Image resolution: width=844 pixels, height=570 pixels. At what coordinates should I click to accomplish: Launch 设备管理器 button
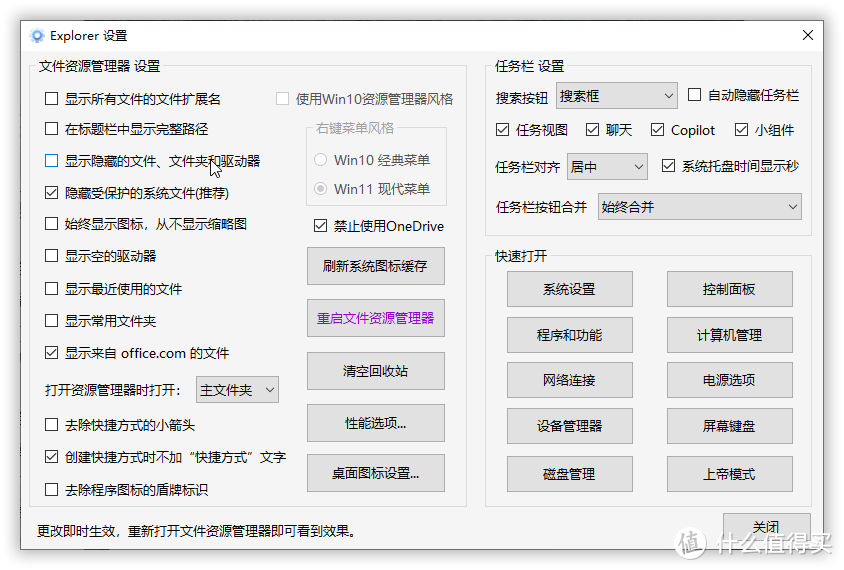click(569, 426)
